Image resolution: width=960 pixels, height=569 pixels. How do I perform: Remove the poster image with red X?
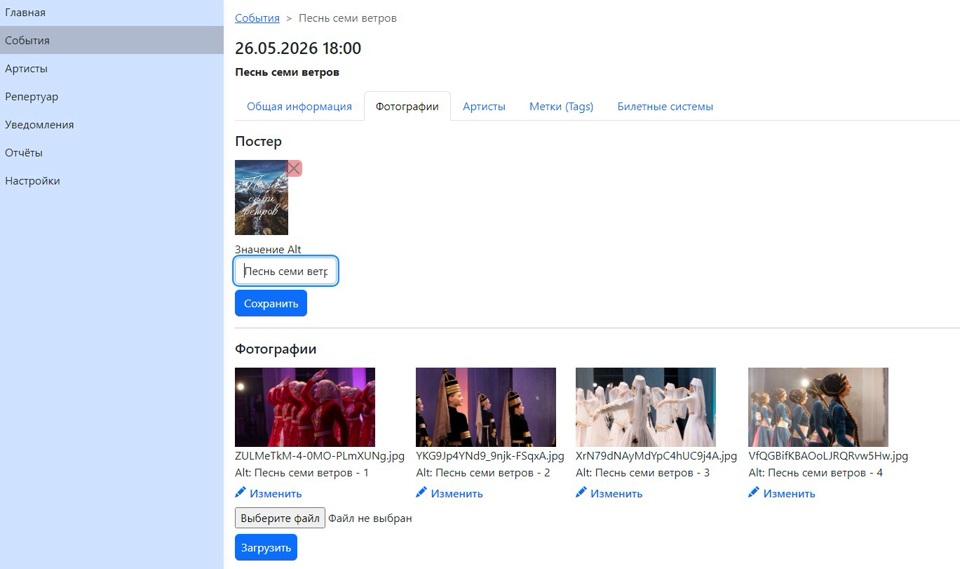click(294, 168)
